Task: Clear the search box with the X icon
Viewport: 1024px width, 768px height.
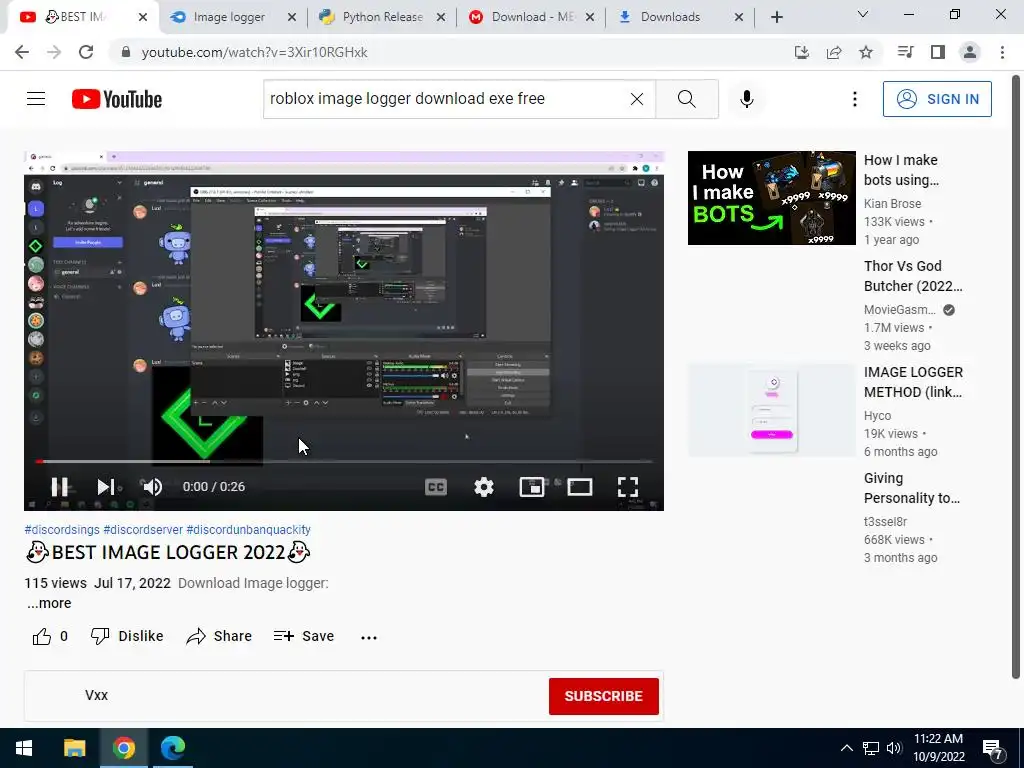Action: pos(637,99)
